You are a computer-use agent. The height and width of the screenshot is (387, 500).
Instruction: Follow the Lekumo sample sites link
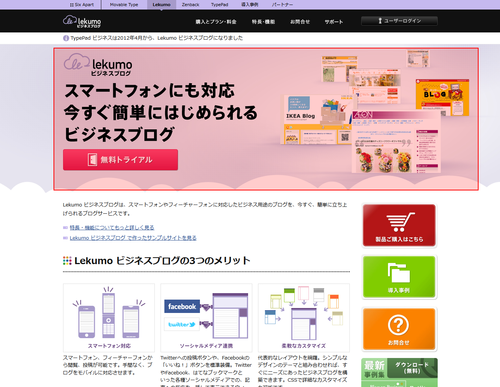[133, 238]
